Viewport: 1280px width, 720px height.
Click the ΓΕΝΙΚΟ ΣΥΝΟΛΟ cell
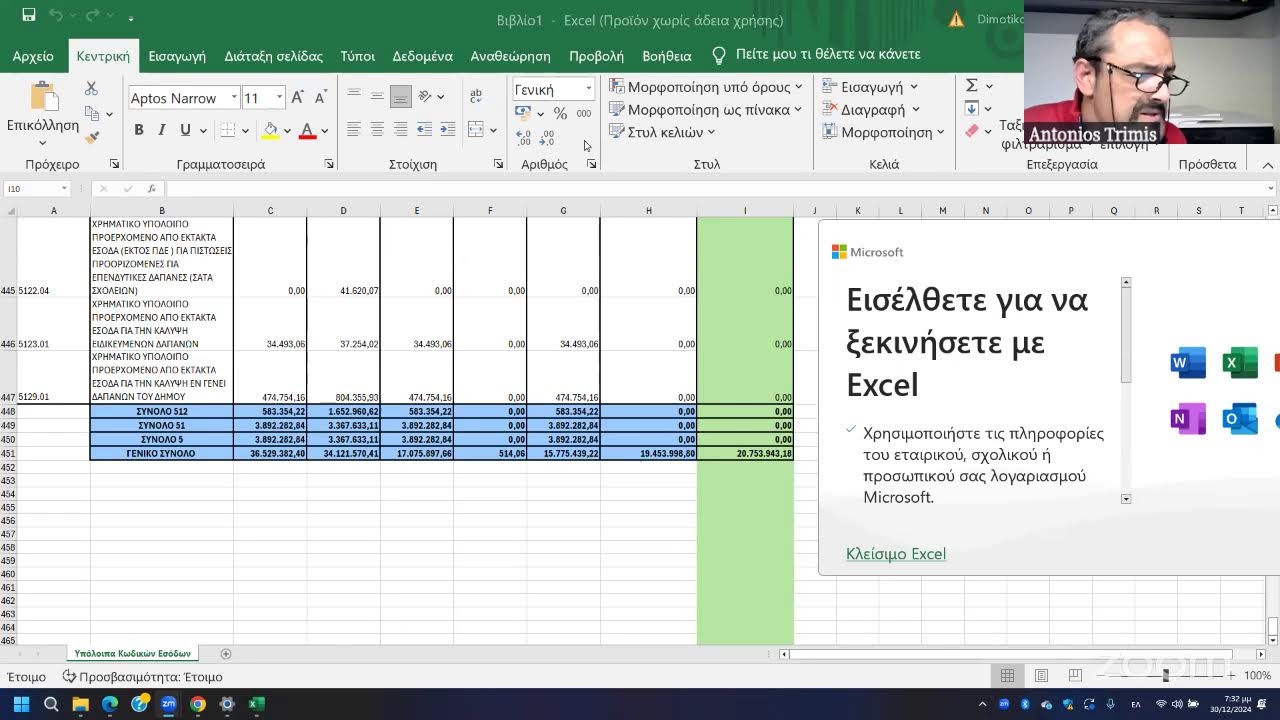pos(161,454)
